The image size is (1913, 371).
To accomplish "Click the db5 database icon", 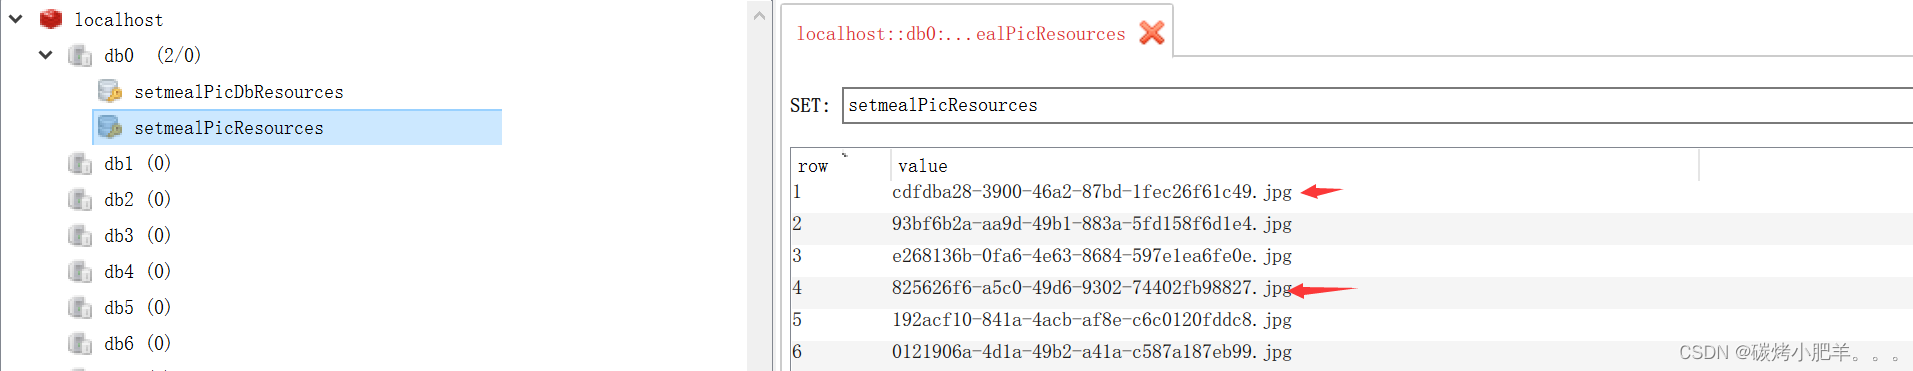I will click(80, 307).
